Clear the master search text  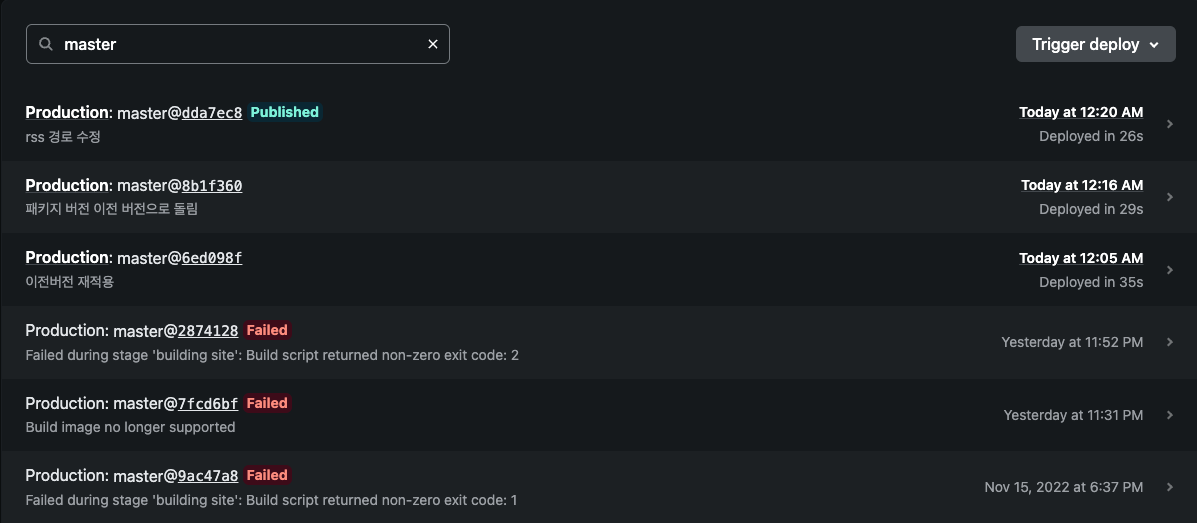click(x=433, y=44)
